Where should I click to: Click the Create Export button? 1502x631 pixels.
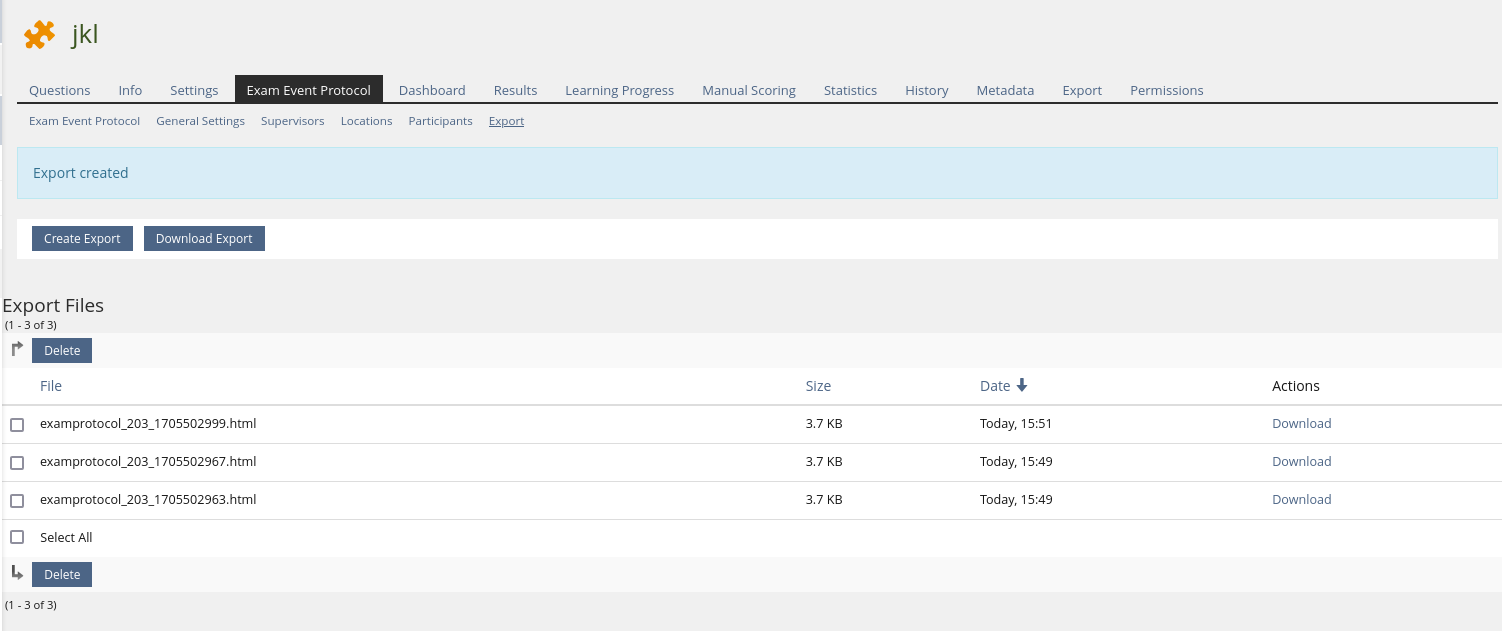82,239
